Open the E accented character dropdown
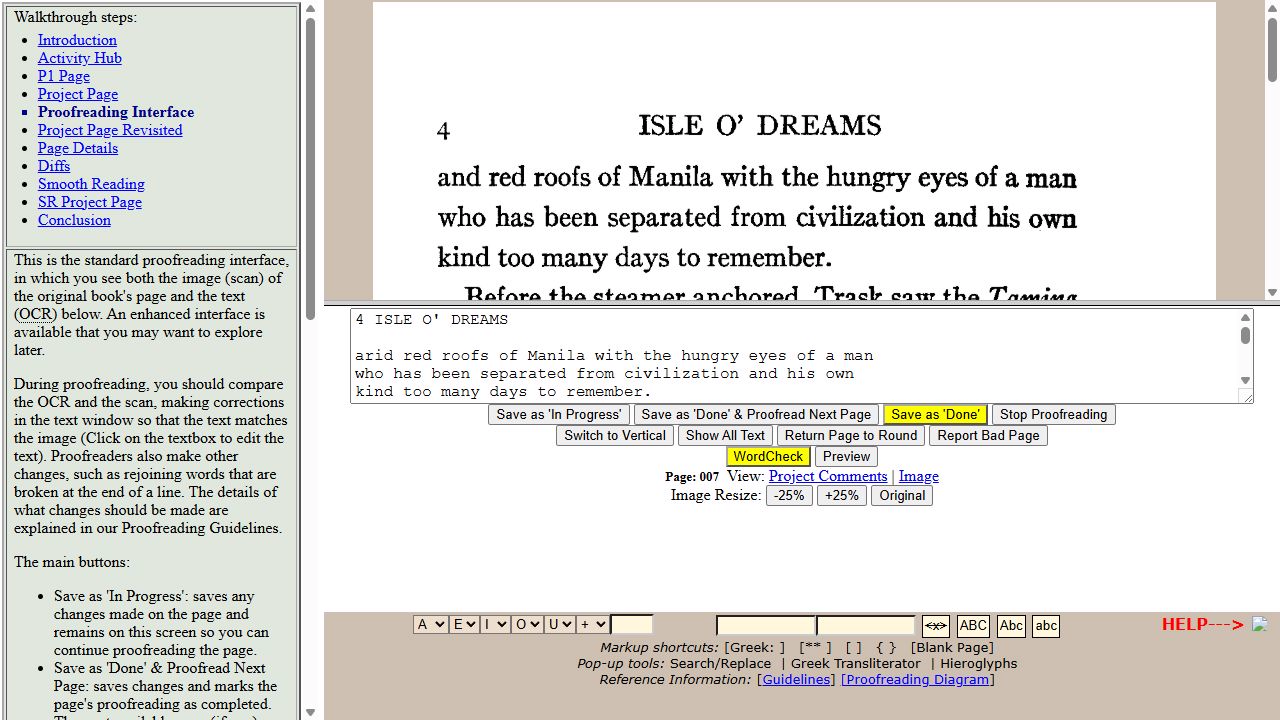The width and height of the screenshot is (1280, 720). pyautogui.click(x=464, y=625)
